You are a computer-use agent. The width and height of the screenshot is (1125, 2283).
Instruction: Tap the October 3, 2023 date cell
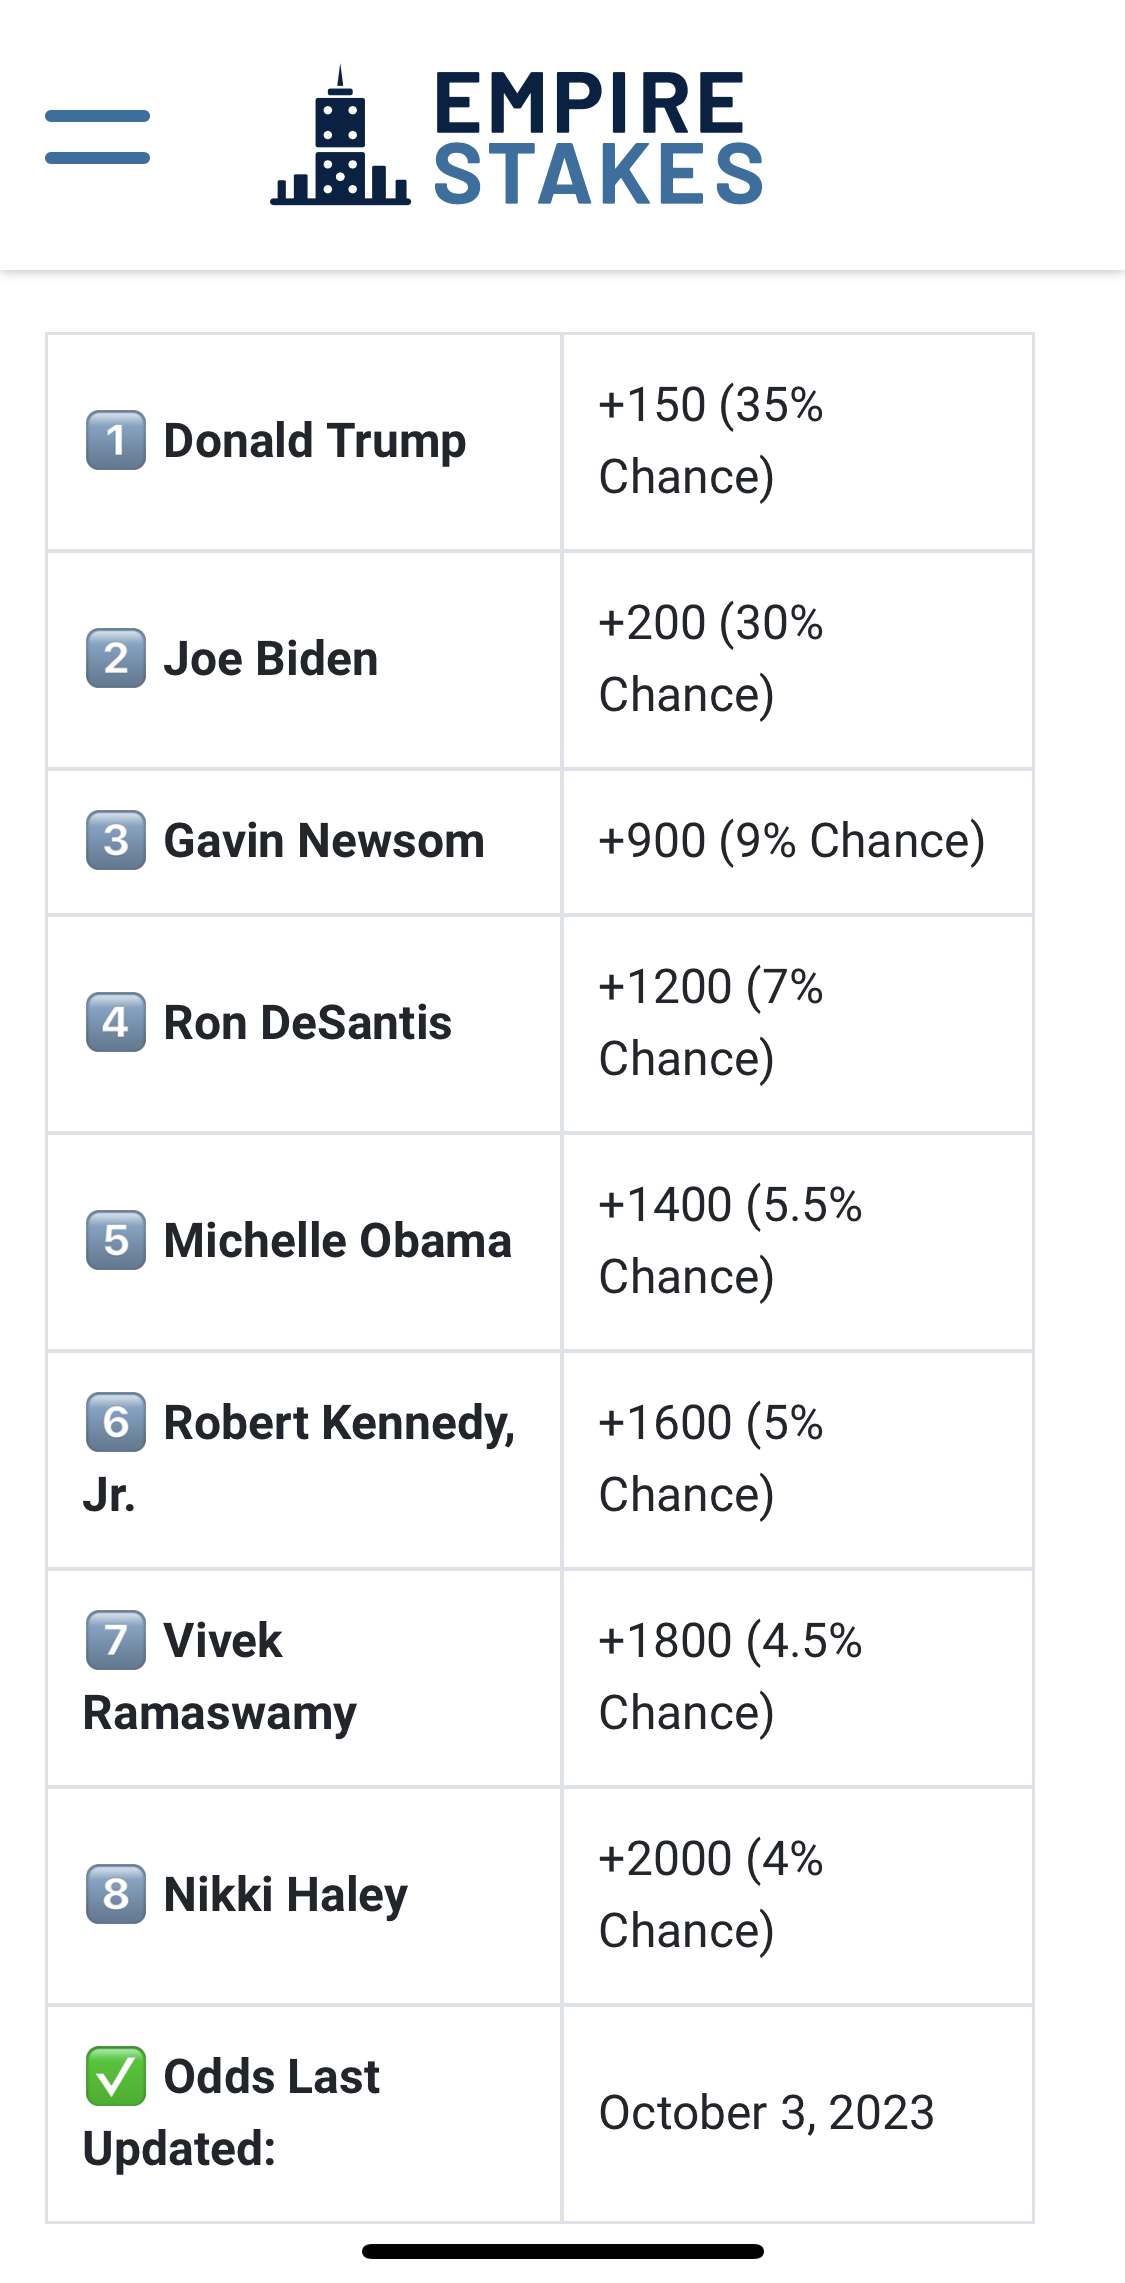(798, 2114)
